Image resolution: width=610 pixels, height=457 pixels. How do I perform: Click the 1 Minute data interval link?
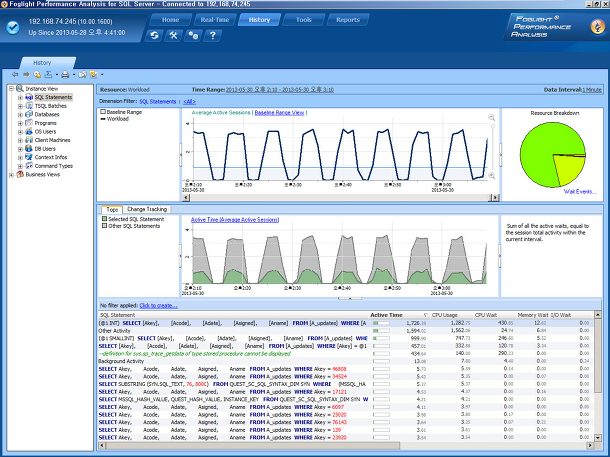(x=592, y=89)
